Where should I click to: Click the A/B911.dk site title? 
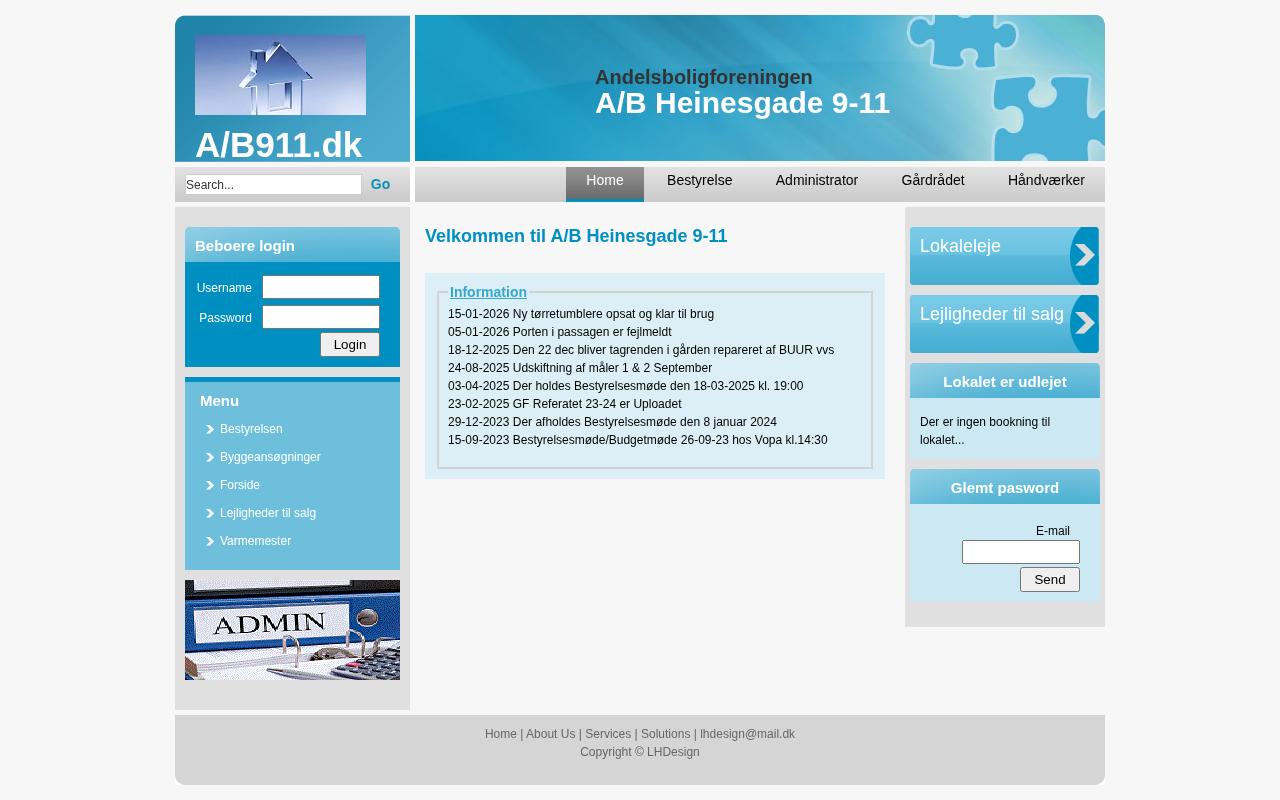(x=278, y=145)
